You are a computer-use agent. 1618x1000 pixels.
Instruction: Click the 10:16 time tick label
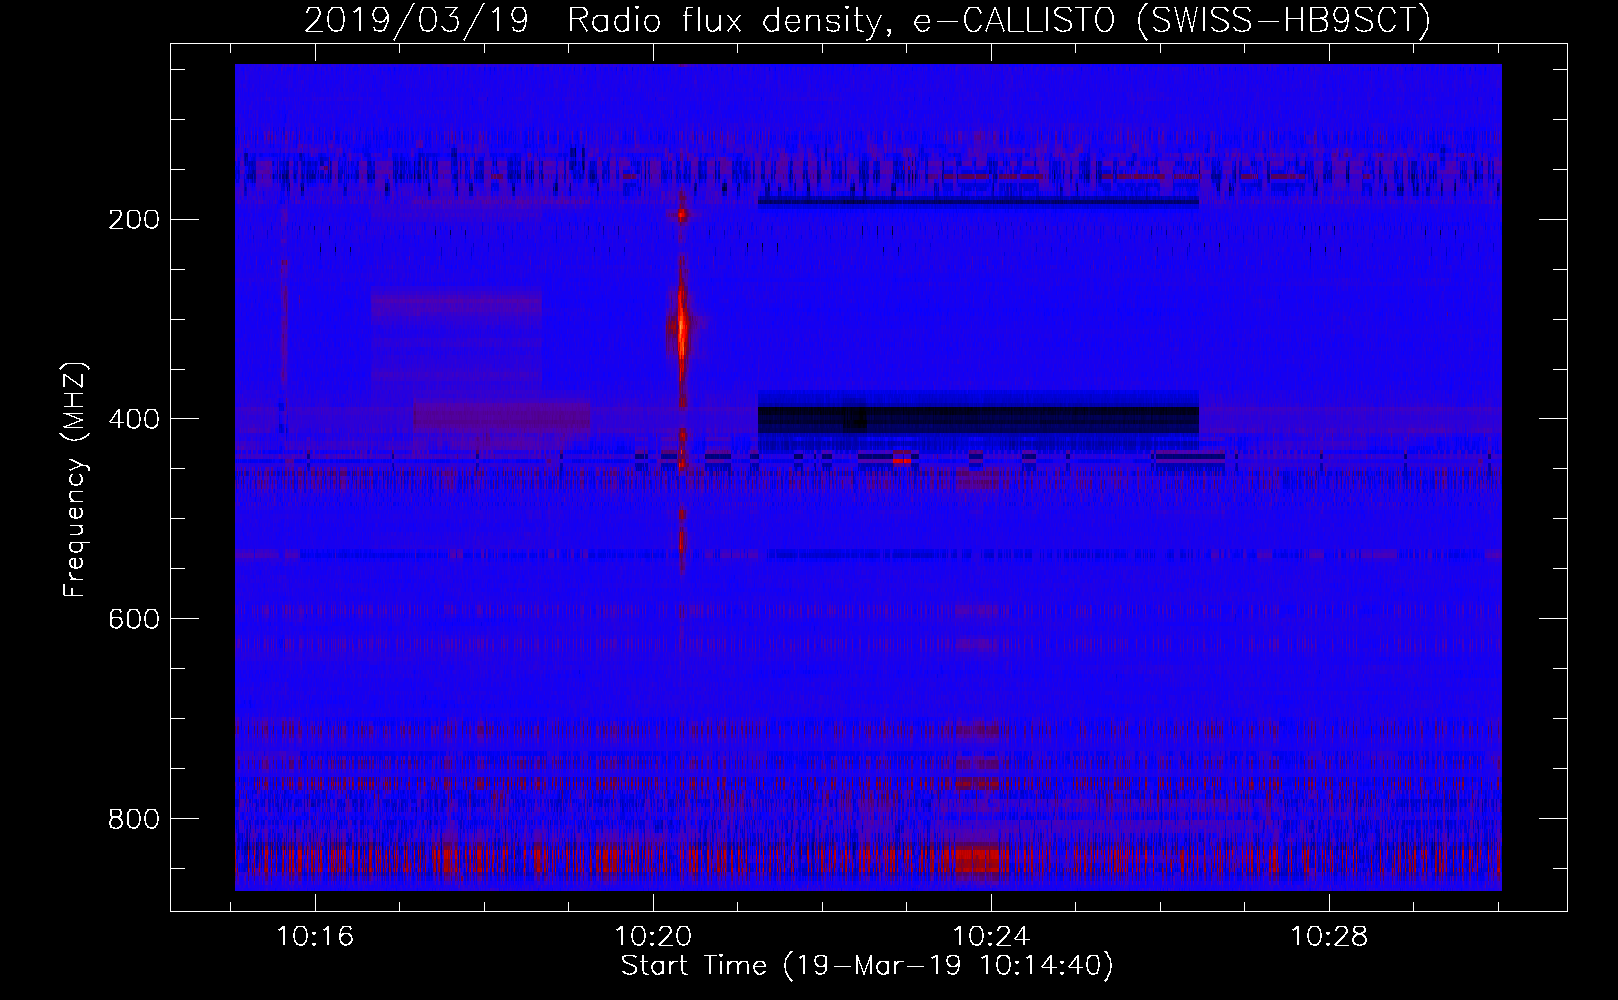tap(315, 937)
